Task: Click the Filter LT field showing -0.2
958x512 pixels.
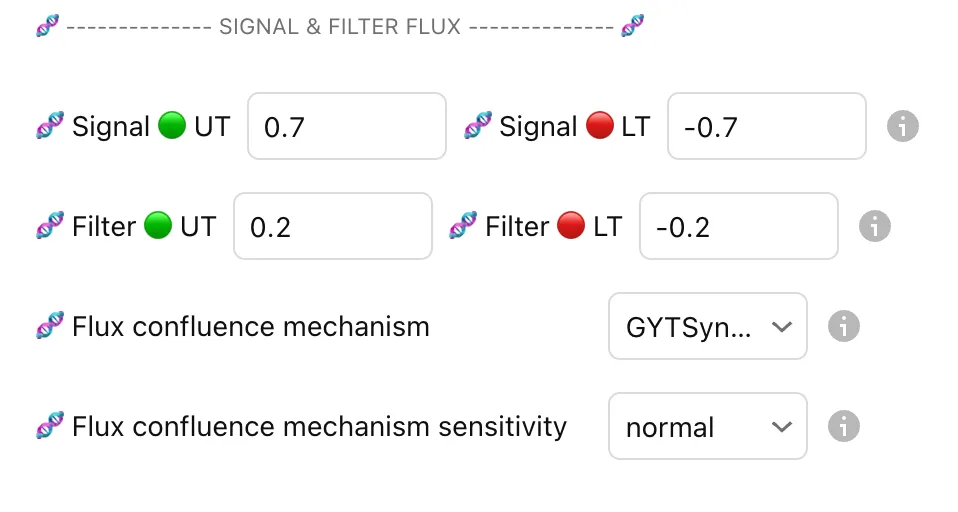Action: click(738, 226)
